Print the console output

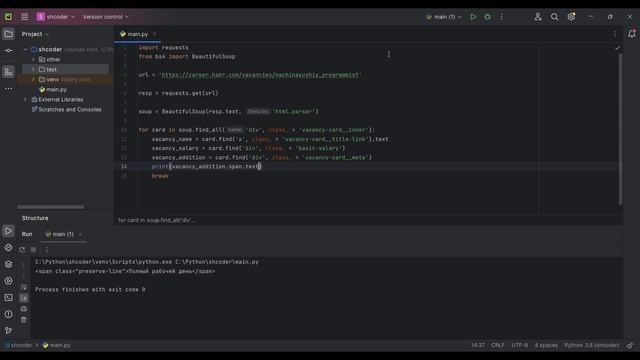coord(24,309)
